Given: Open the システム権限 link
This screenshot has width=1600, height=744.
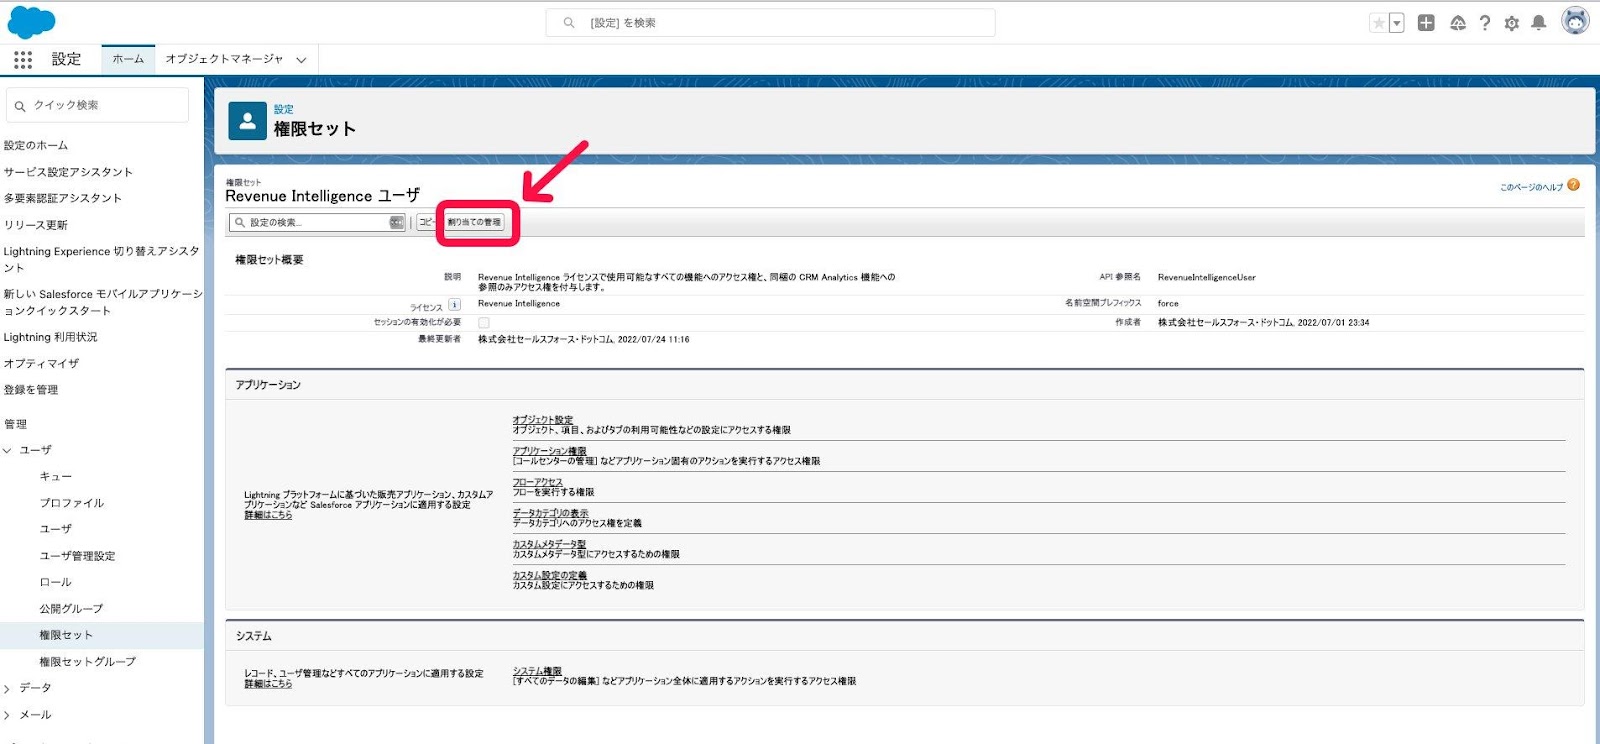Looking at the screenshot, I should (x=537, y=671).
